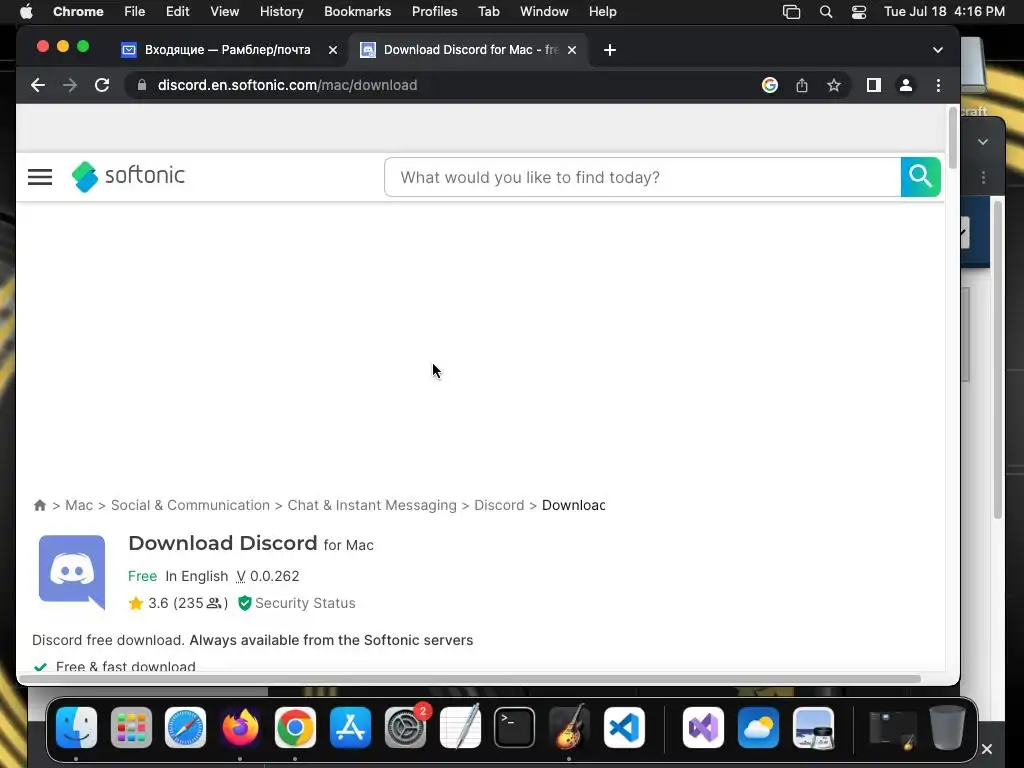1024x768 pixels.
Task: Open Discord breadcrumb link
Action: point(499,505)
